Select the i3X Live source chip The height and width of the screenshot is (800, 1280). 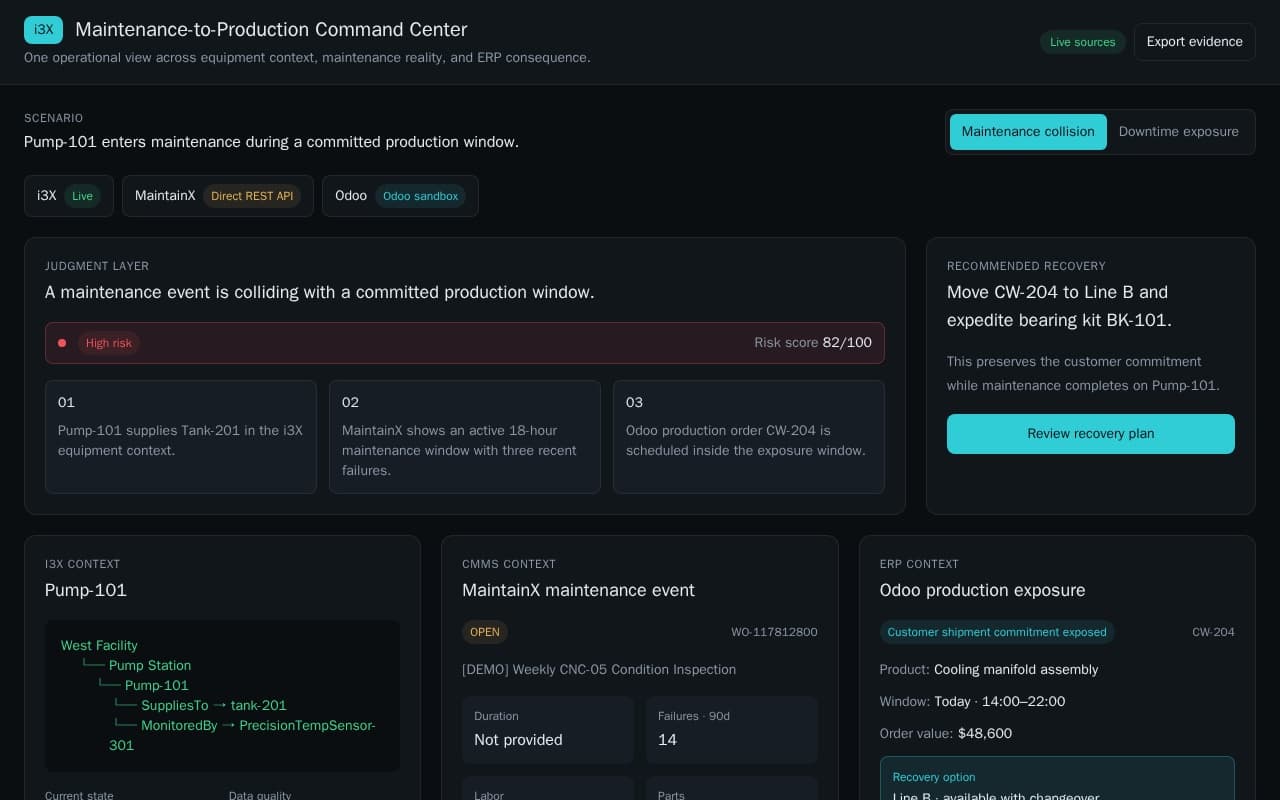(69, 196)
